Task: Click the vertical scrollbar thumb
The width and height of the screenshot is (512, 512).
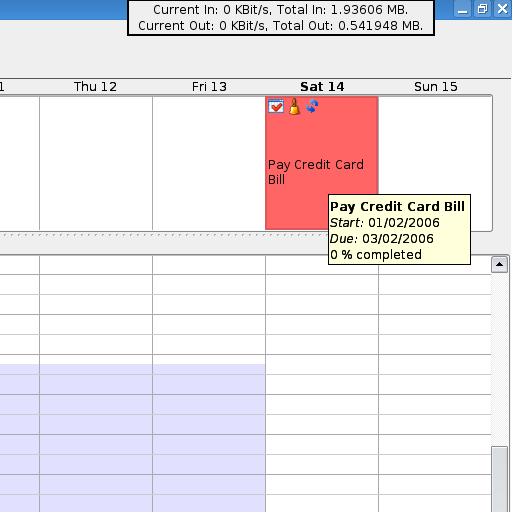Action: pos(499,479)
